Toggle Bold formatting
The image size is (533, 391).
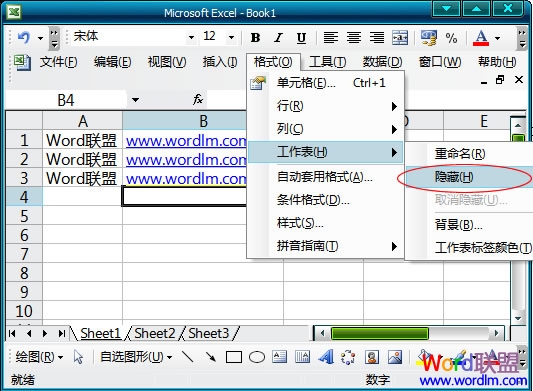pos(256,38)
